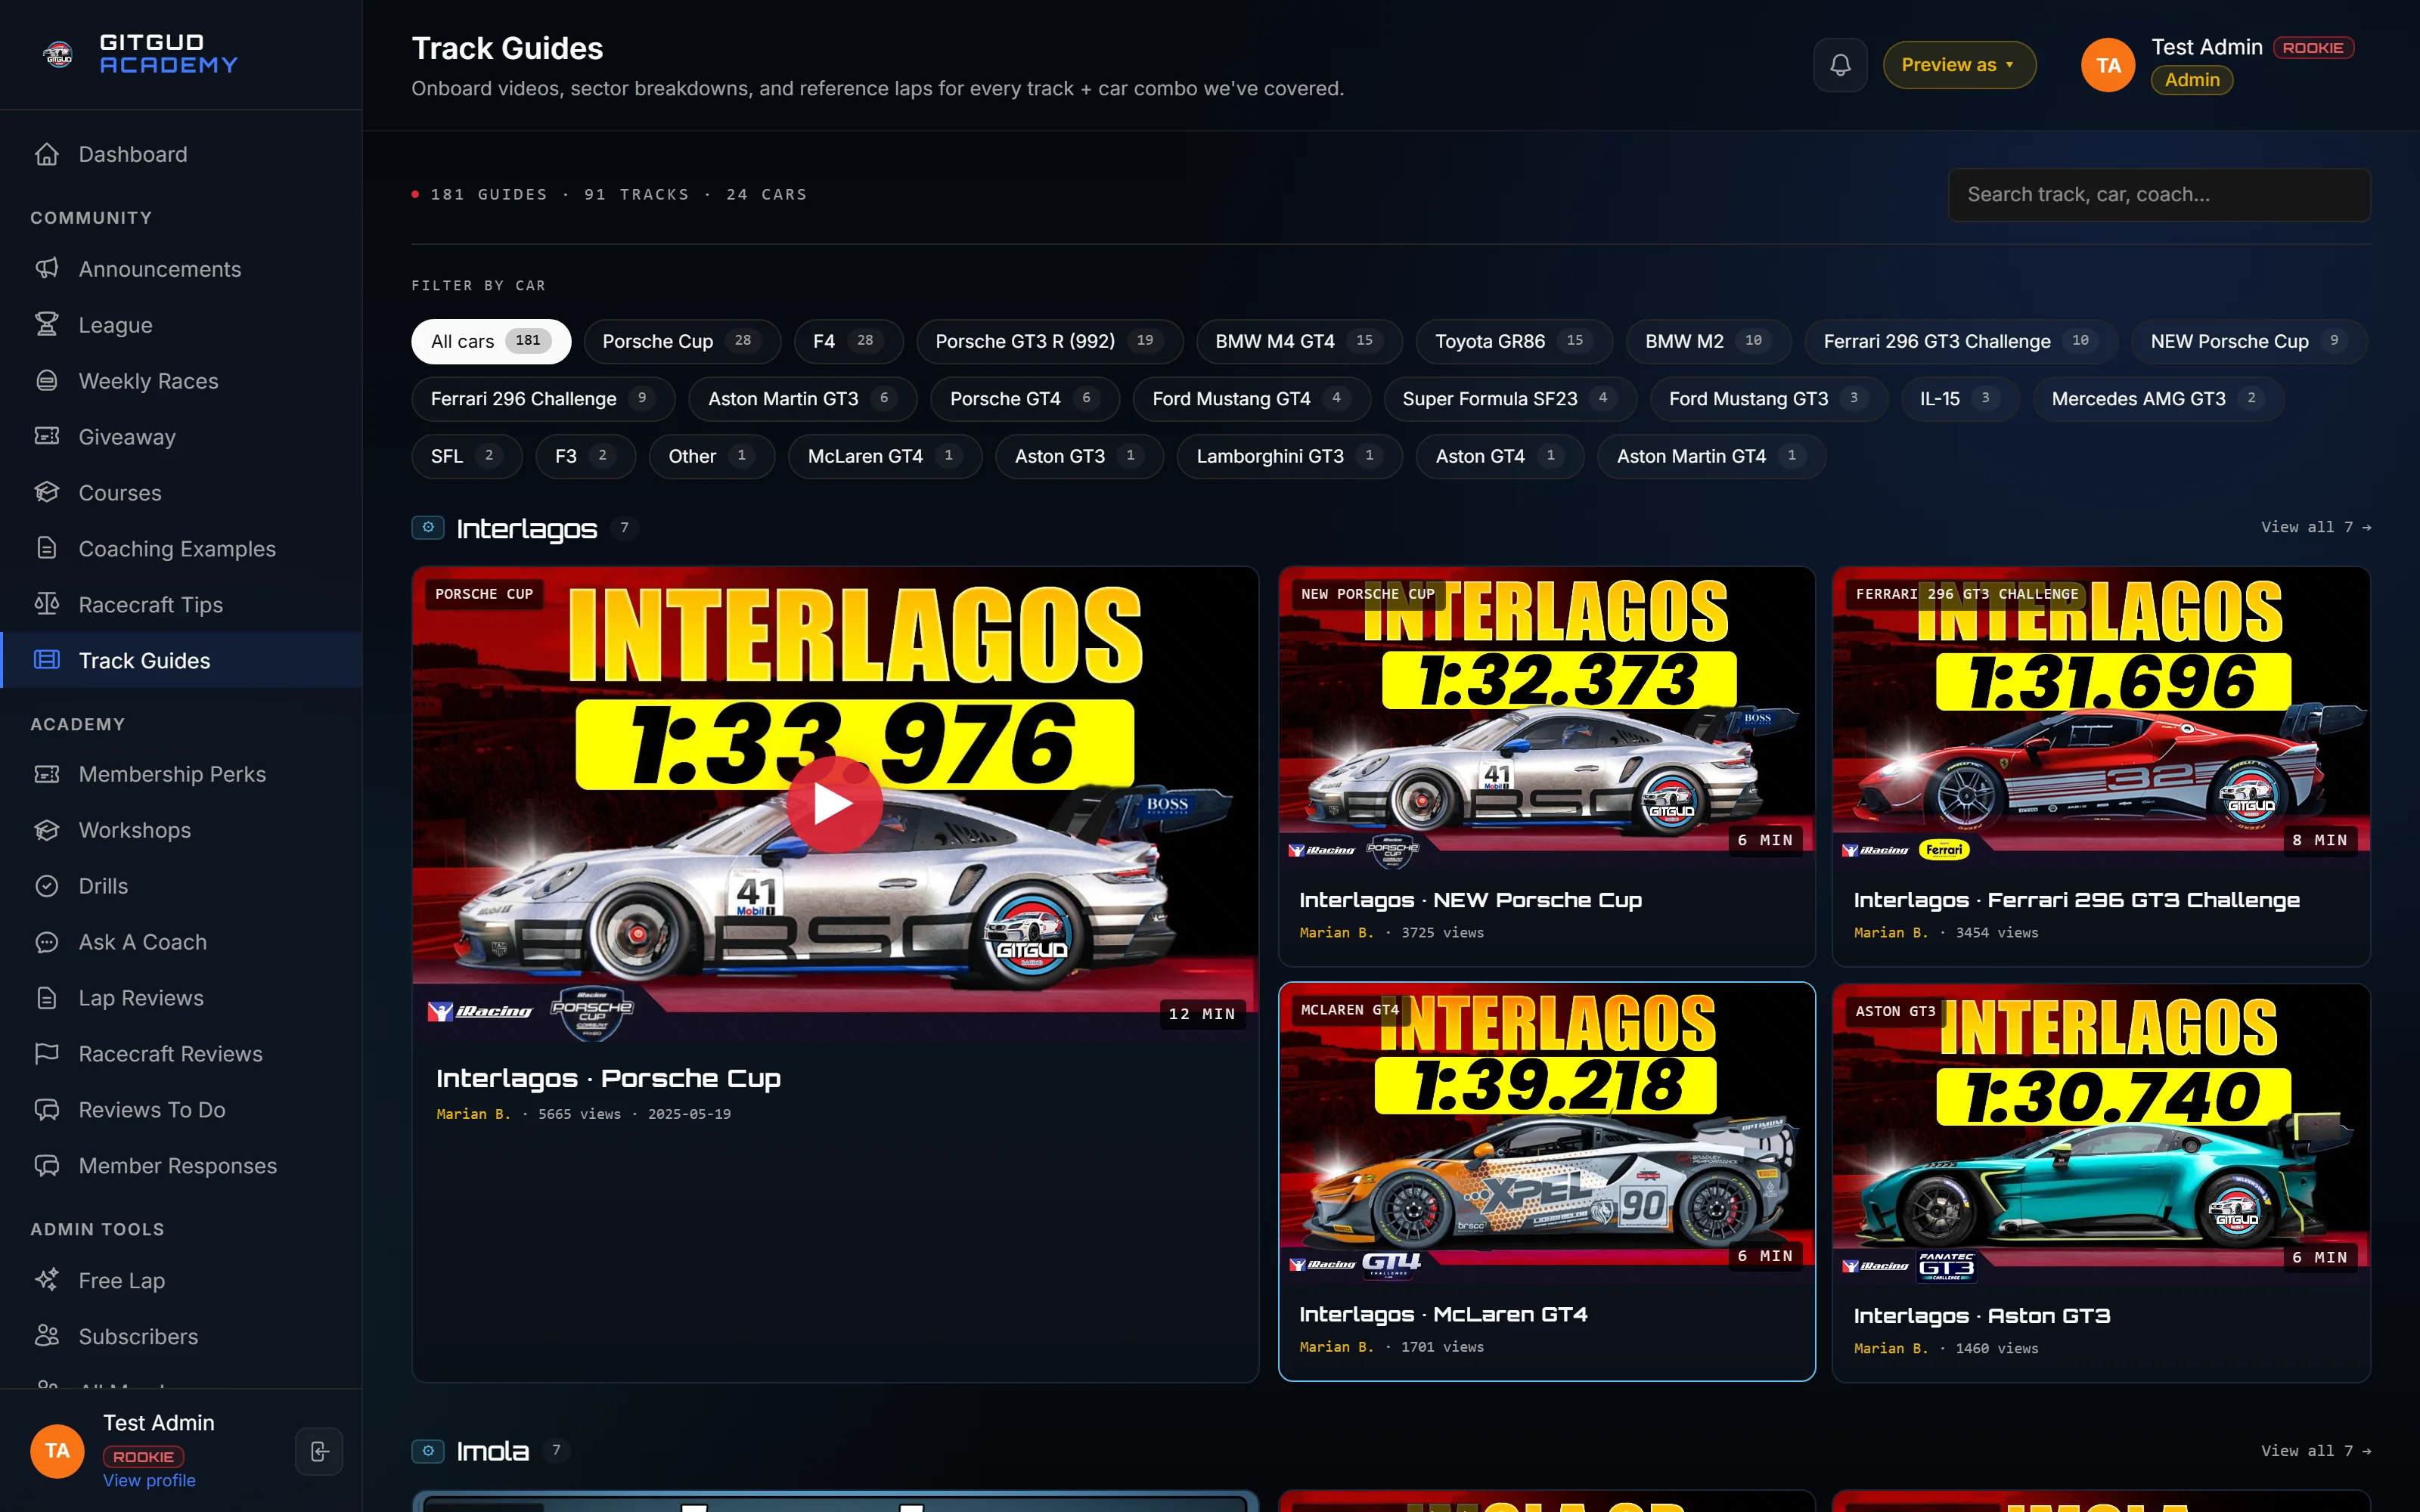This screenshot has width=2420, height=1512.
Task: Click the Announcements megaphone icon
Action: coord(47,268)
